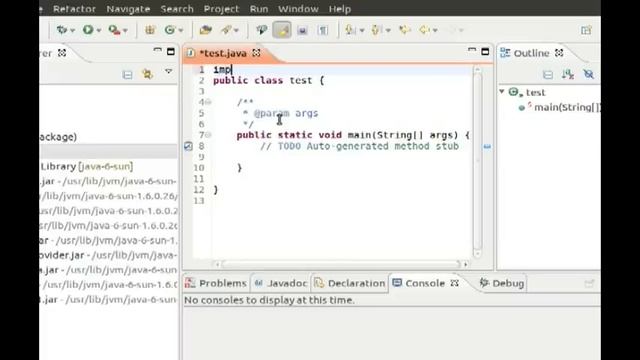Click the editor vertical scrollbar
This screenshot has height=360, width=640.
click(x=477, y=160)
